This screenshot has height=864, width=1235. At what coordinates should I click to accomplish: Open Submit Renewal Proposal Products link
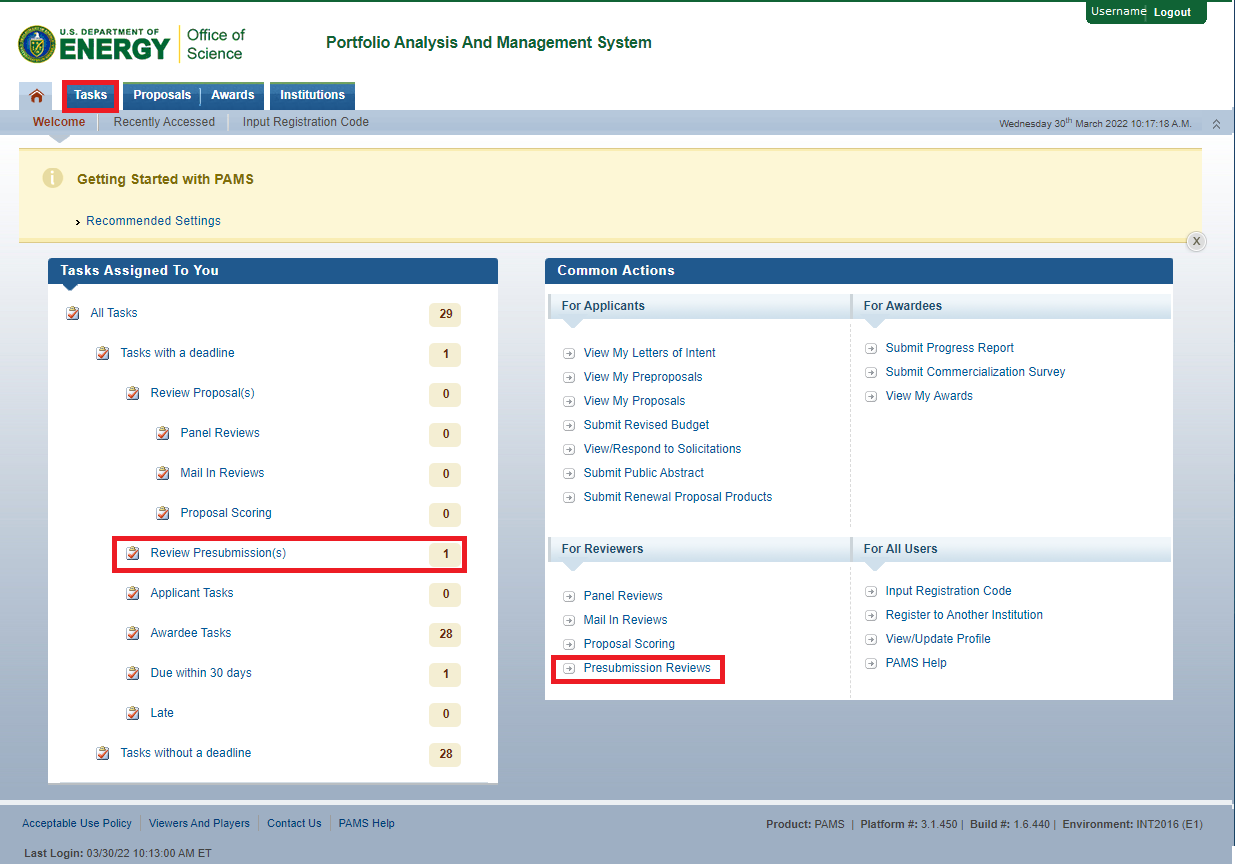pyautogui.click(x=678, y=497)
